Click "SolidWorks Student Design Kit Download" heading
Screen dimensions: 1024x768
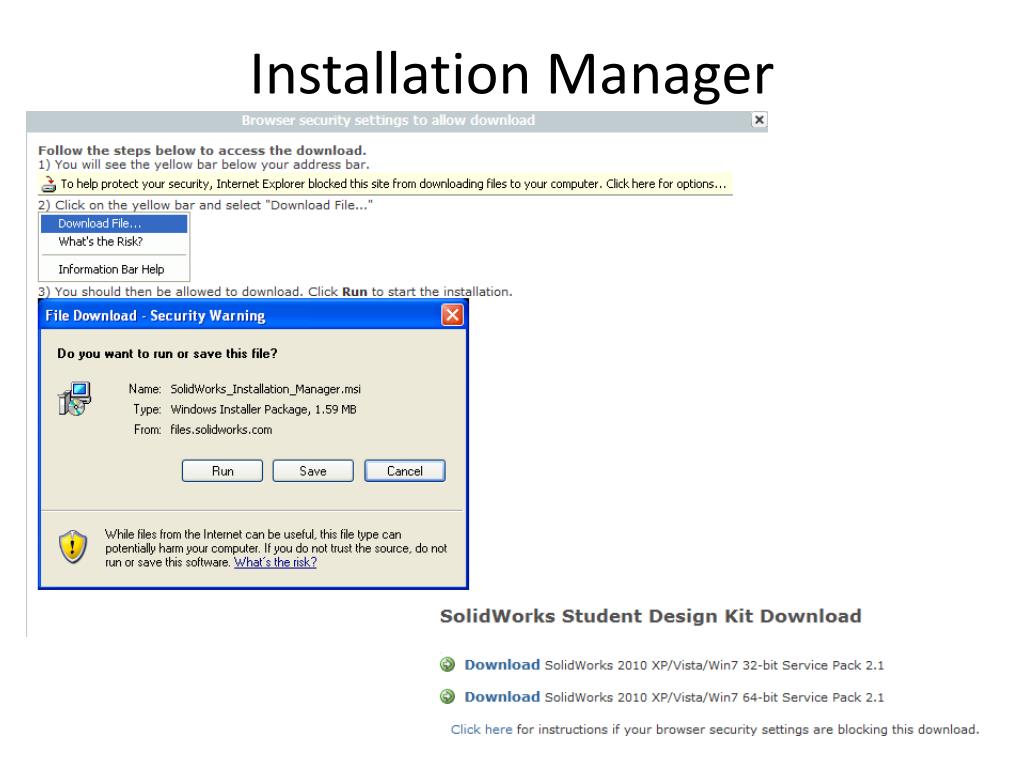click(x=650, y=616)
